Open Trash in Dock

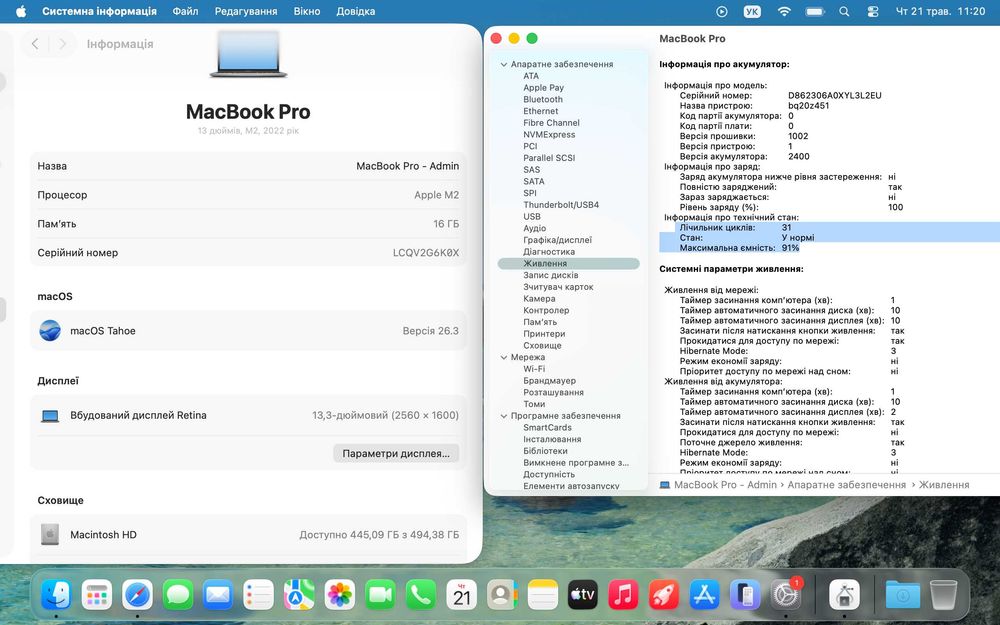943,596
